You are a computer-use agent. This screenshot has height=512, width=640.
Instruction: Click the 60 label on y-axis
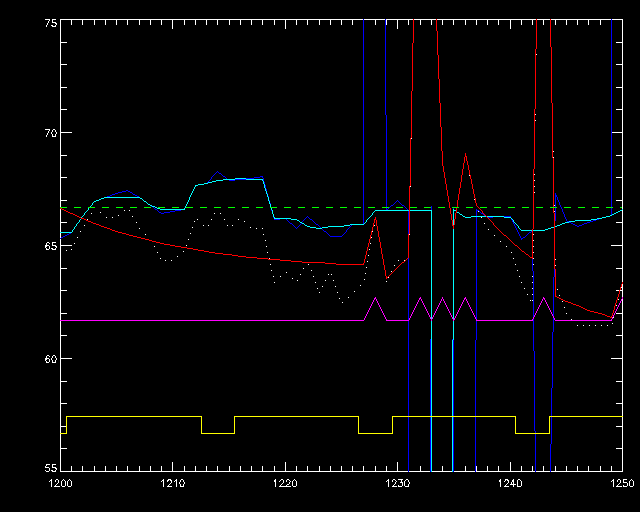pos(46,358)
